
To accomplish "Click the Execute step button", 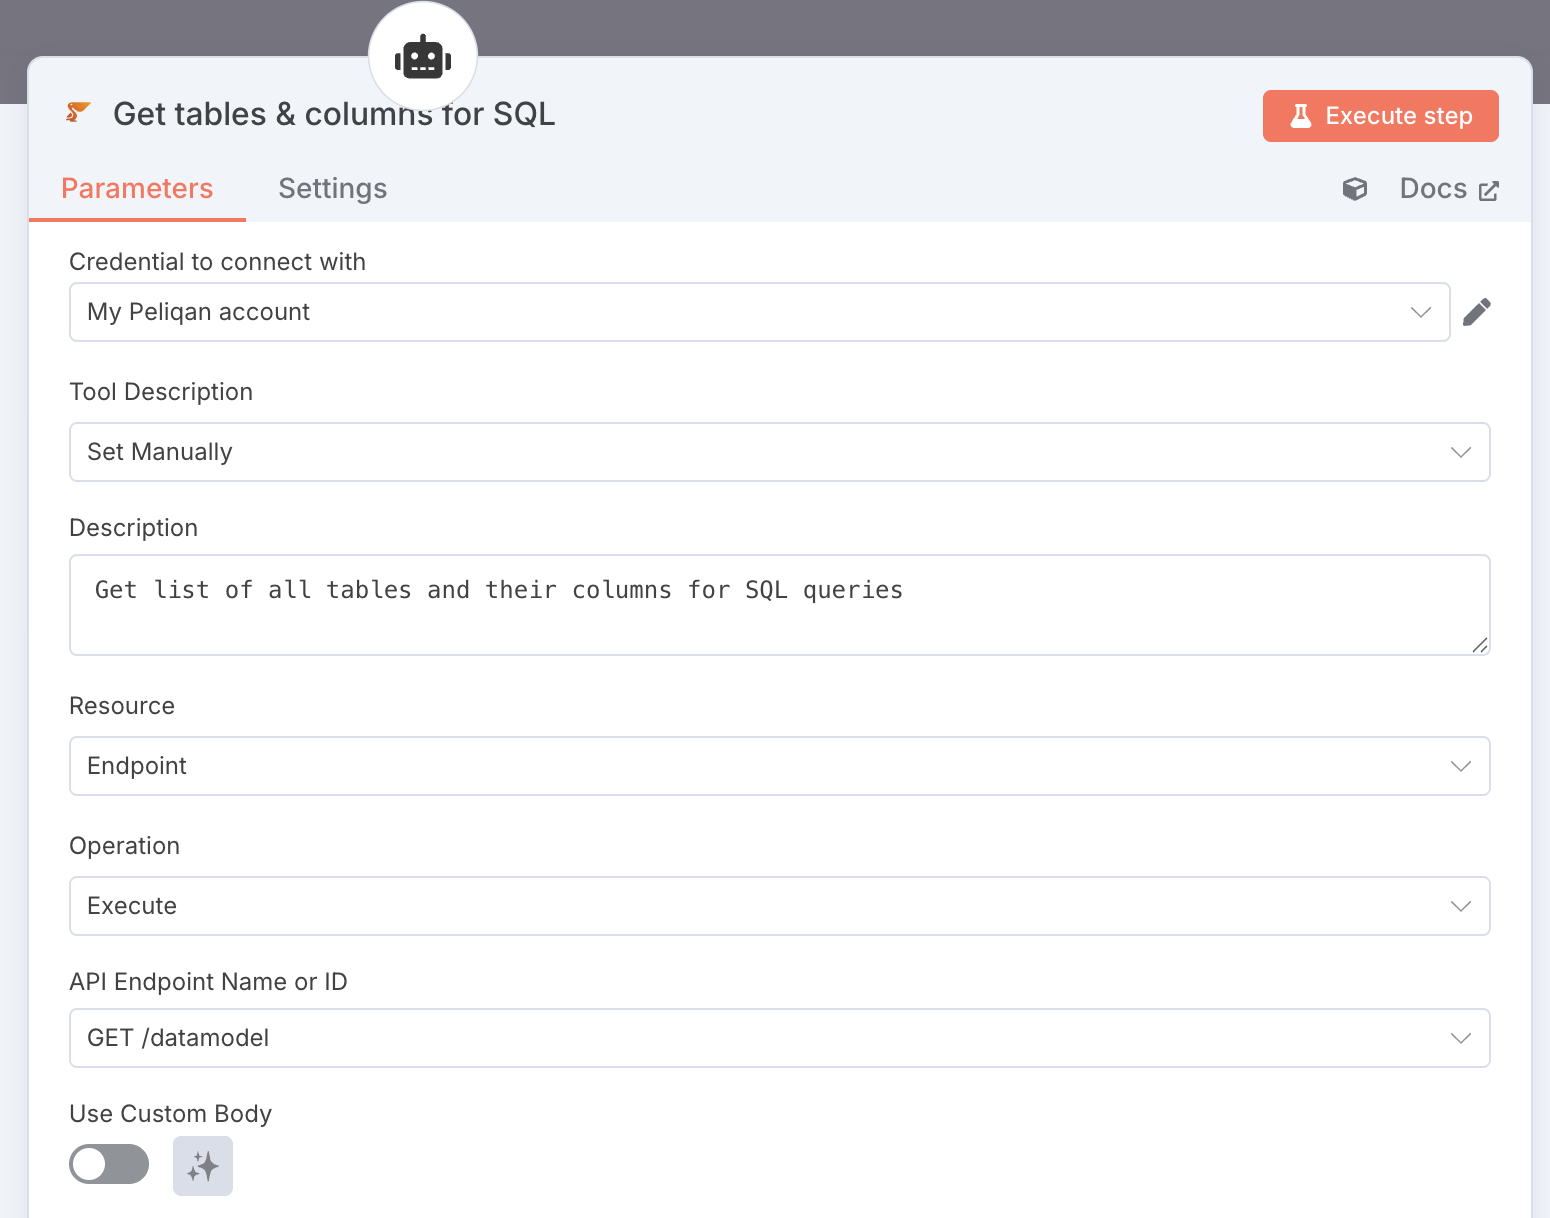I will (x=1381, y=116).
